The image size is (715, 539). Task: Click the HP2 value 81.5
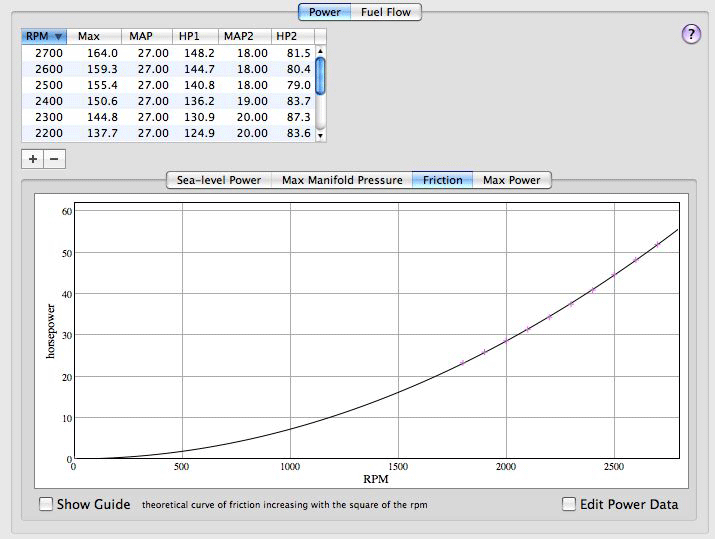(299, 53)
